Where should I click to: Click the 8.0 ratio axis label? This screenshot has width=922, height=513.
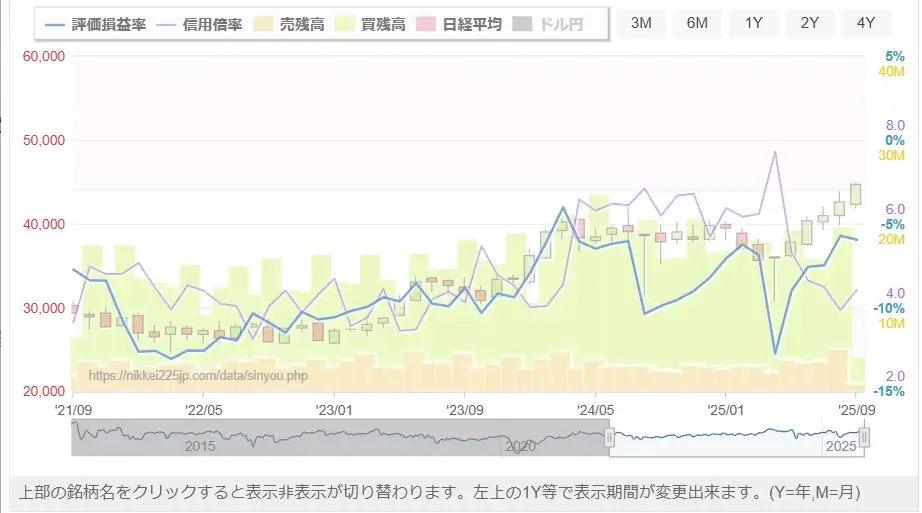click(895, 125)
